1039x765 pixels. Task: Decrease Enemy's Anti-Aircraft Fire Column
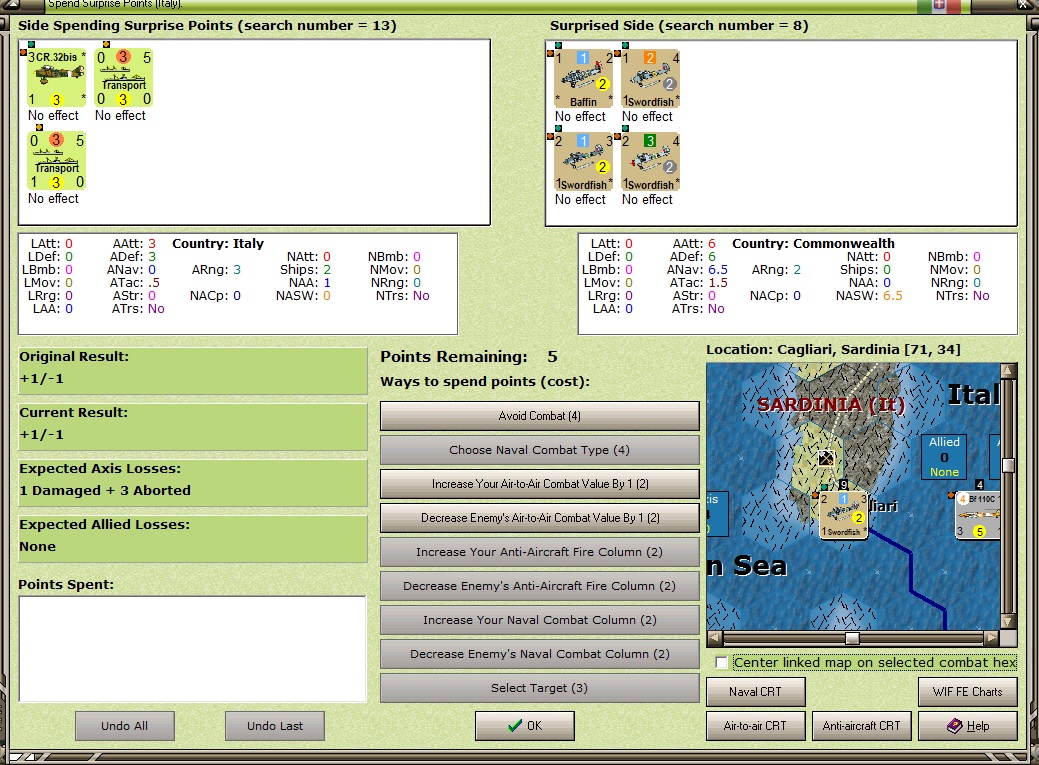click(x=539, y=586)
